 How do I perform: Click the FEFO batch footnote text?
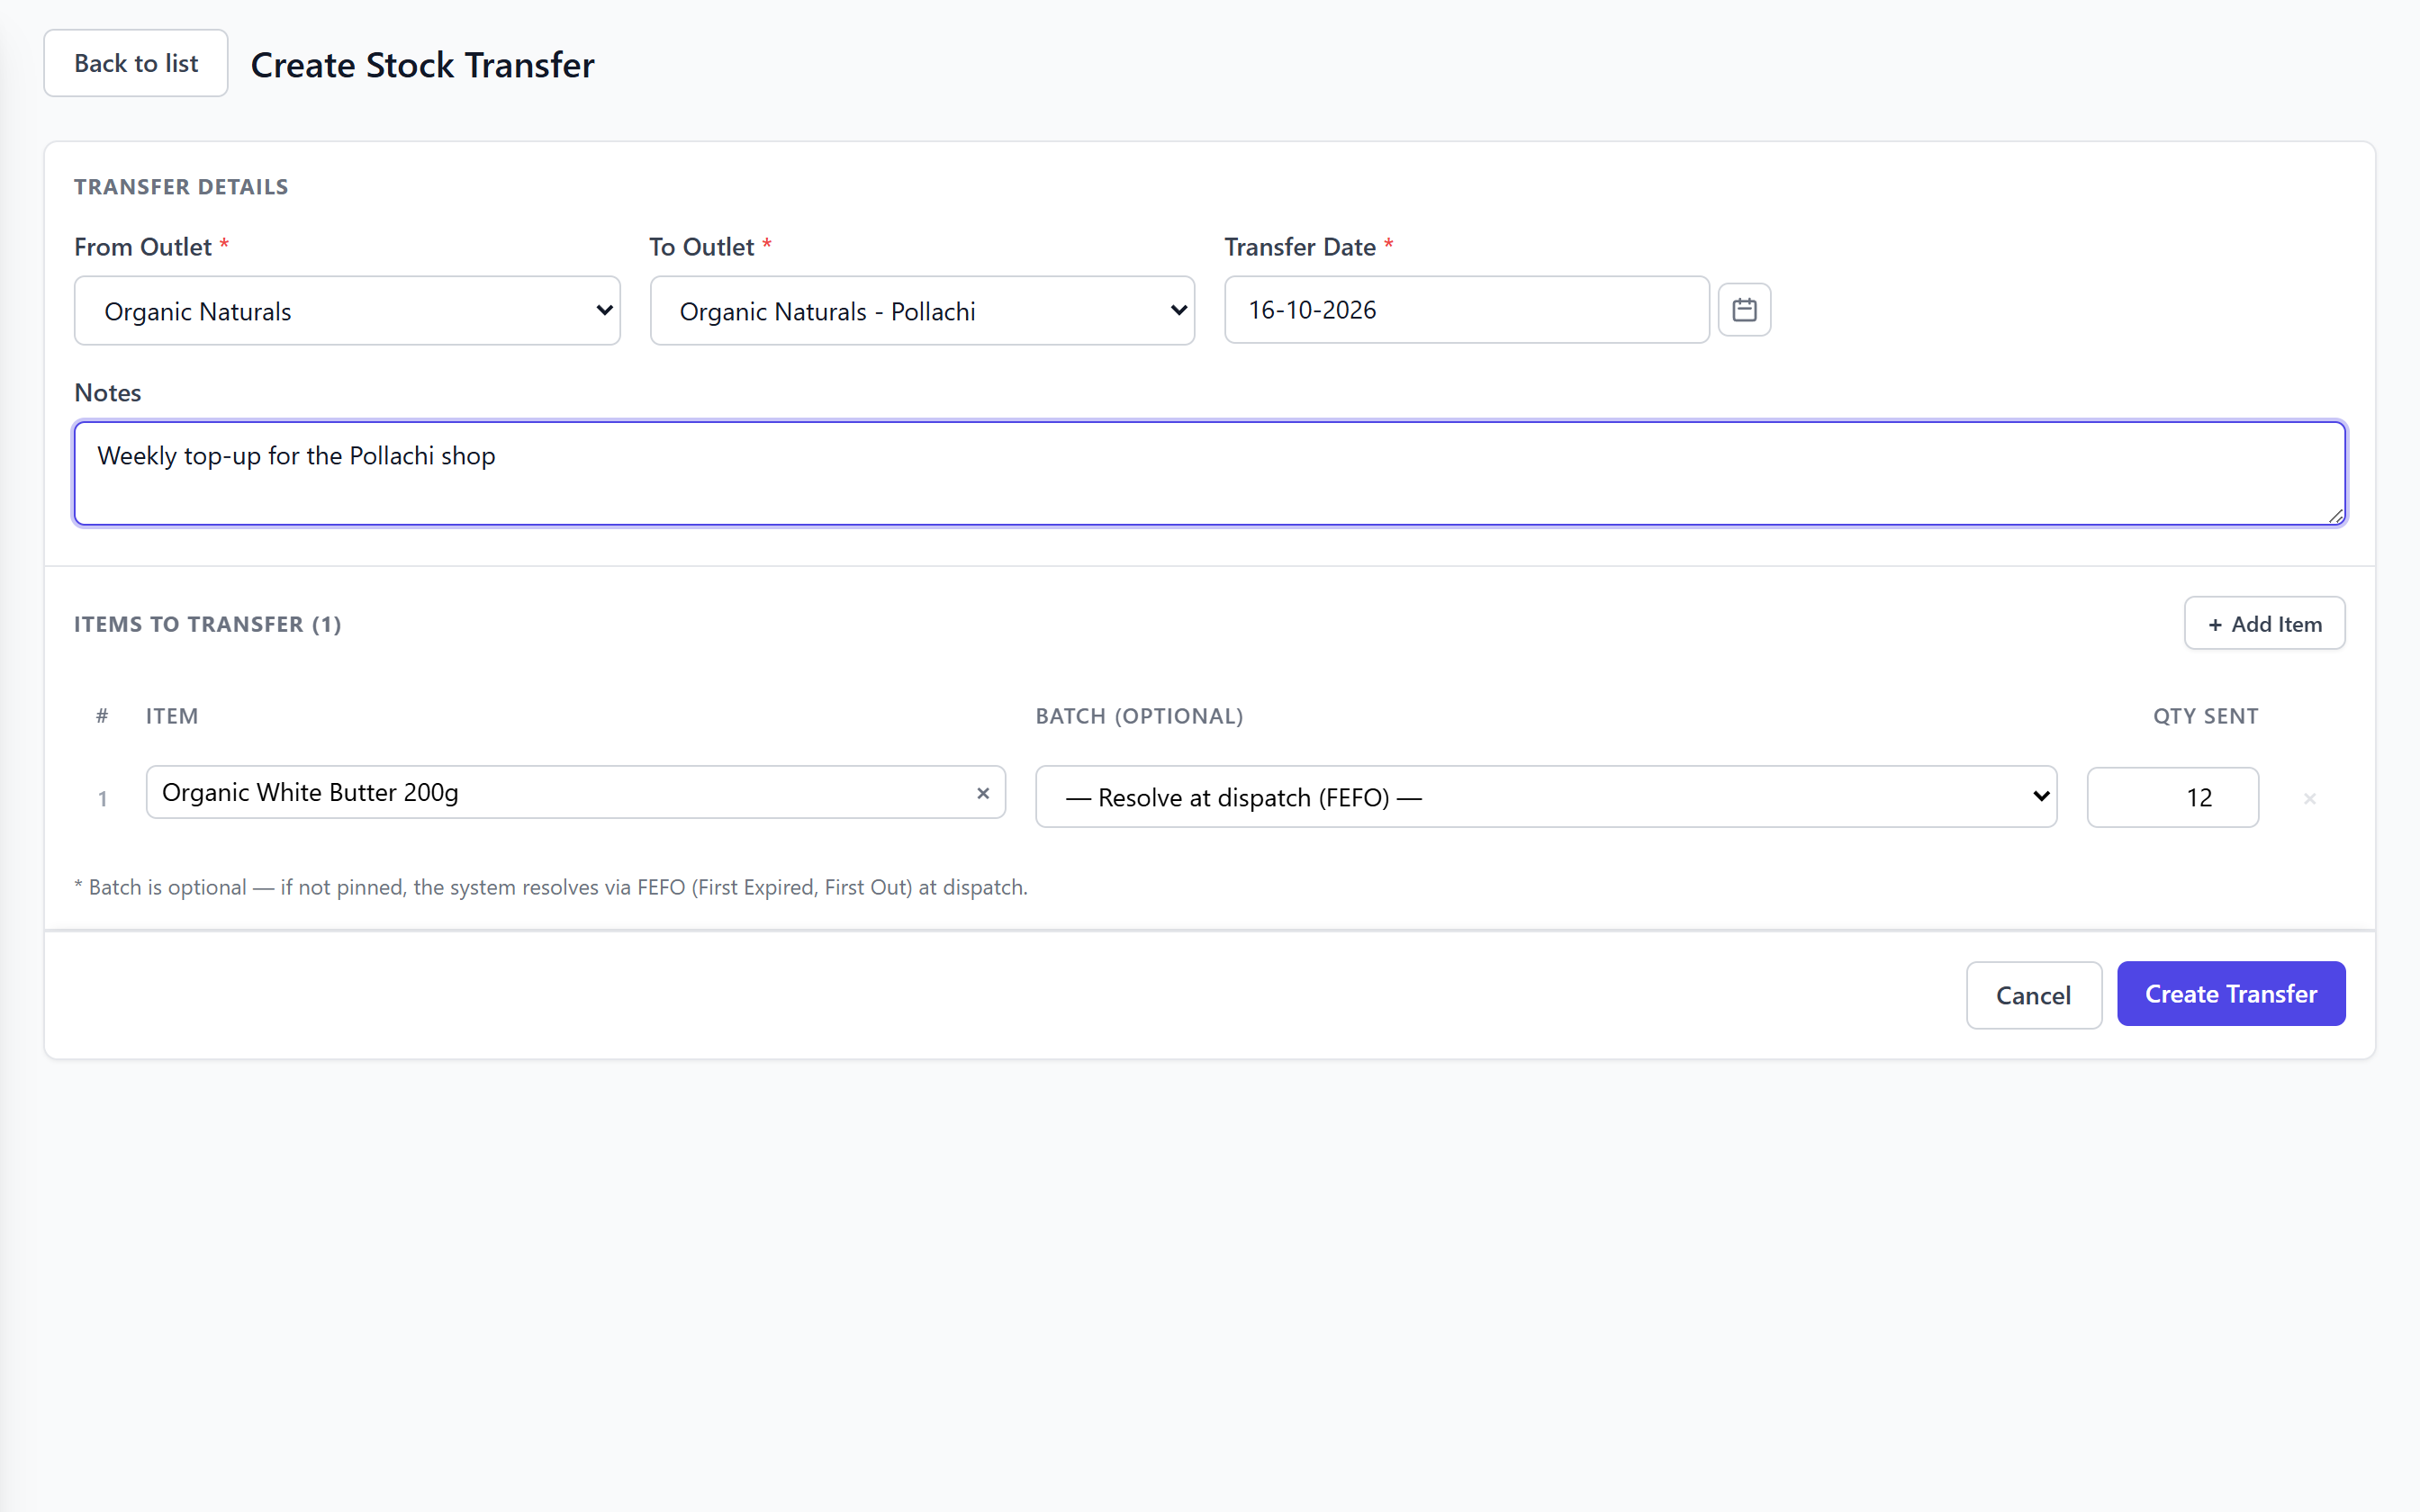[x=551, y=887]
